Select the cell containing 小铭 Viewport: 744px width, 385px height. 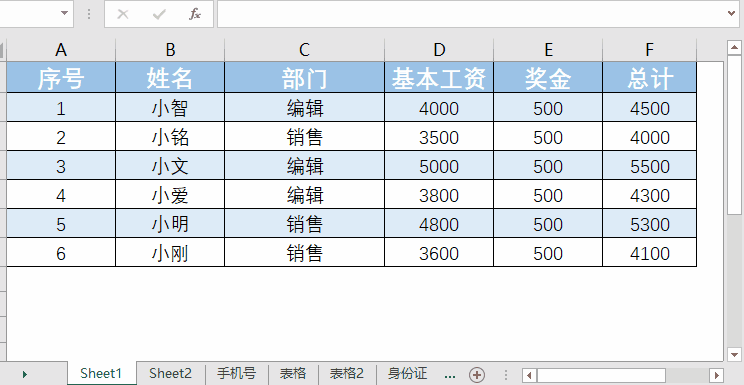pyautogui.click(x=170, y=137)
